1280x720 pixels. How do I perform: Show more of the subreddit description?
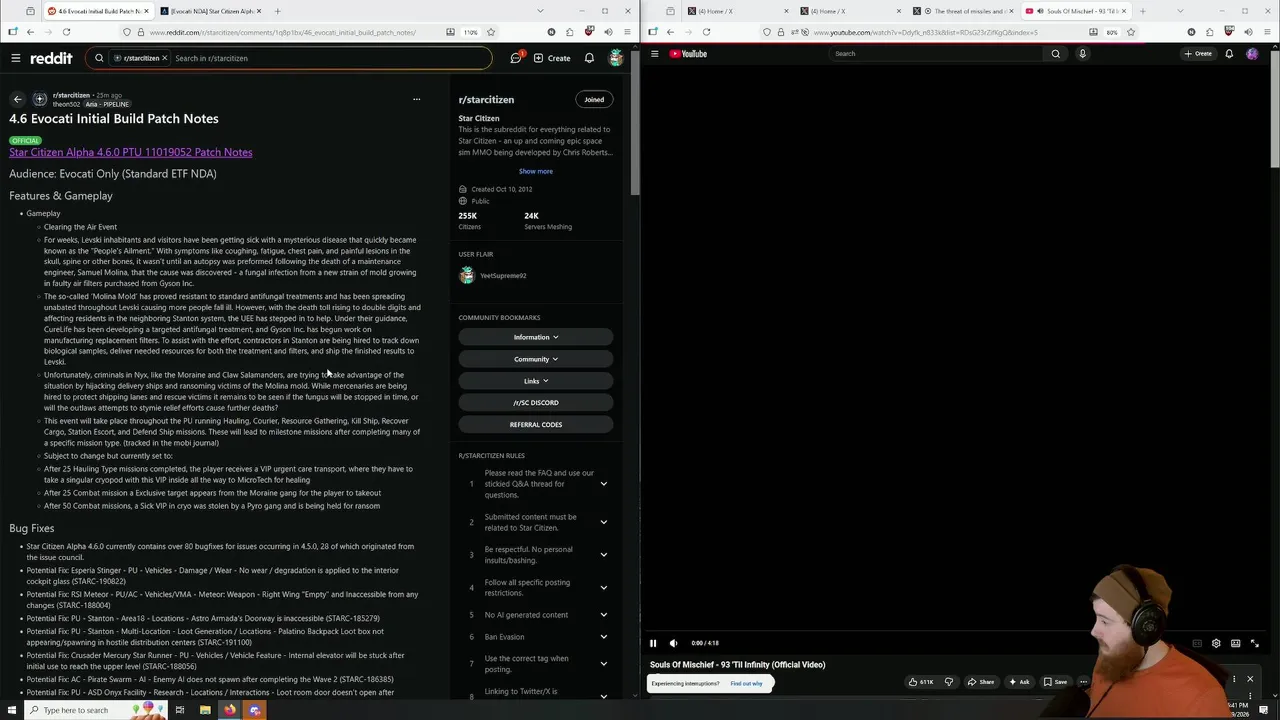point(535,171)
